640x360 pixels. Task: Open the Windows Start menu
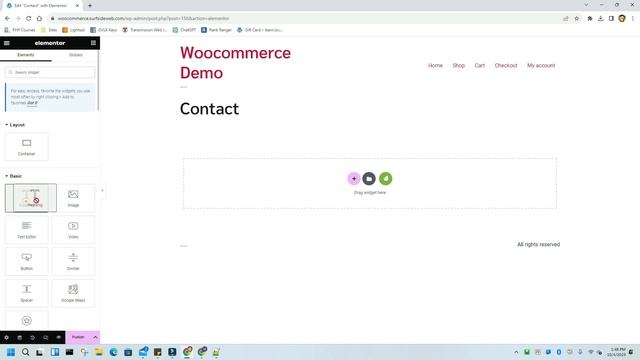[11, 352]
